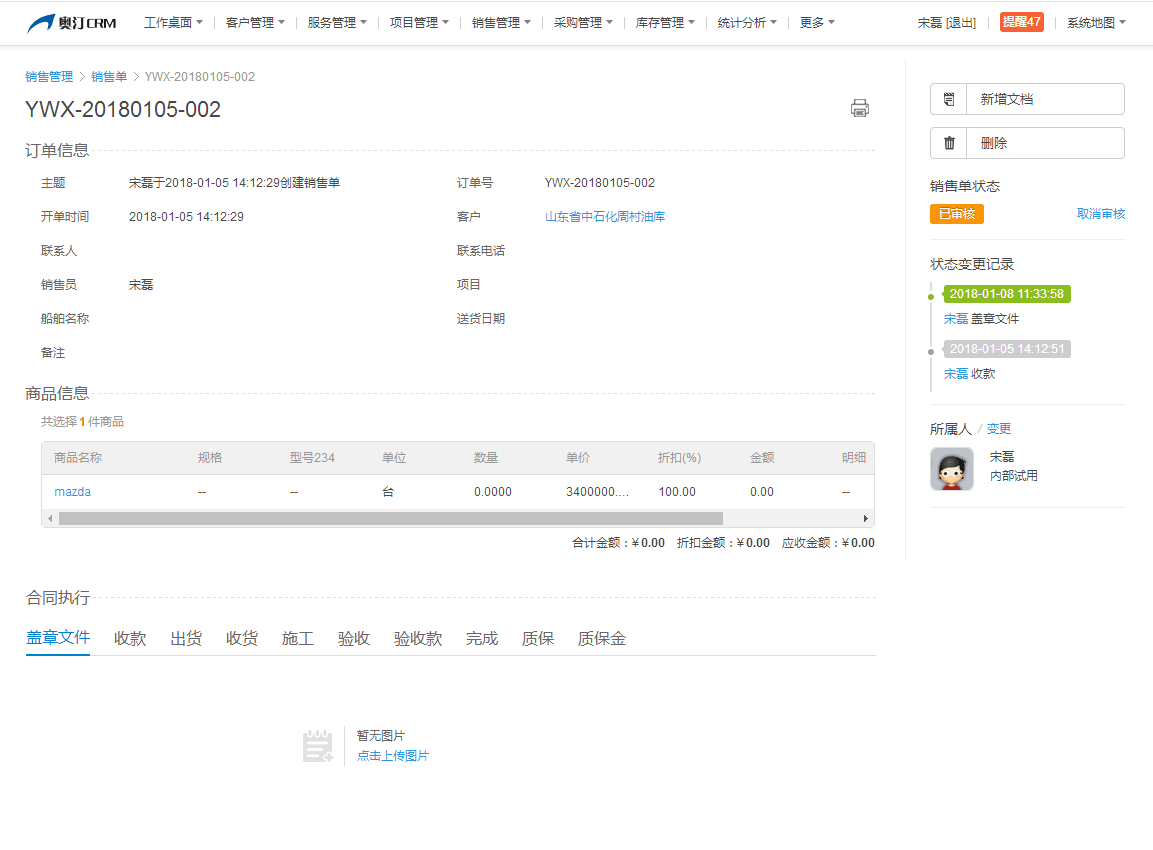Open the 工作桌面 dropdown menu
1153x850 pixels.
click(173, 22)
